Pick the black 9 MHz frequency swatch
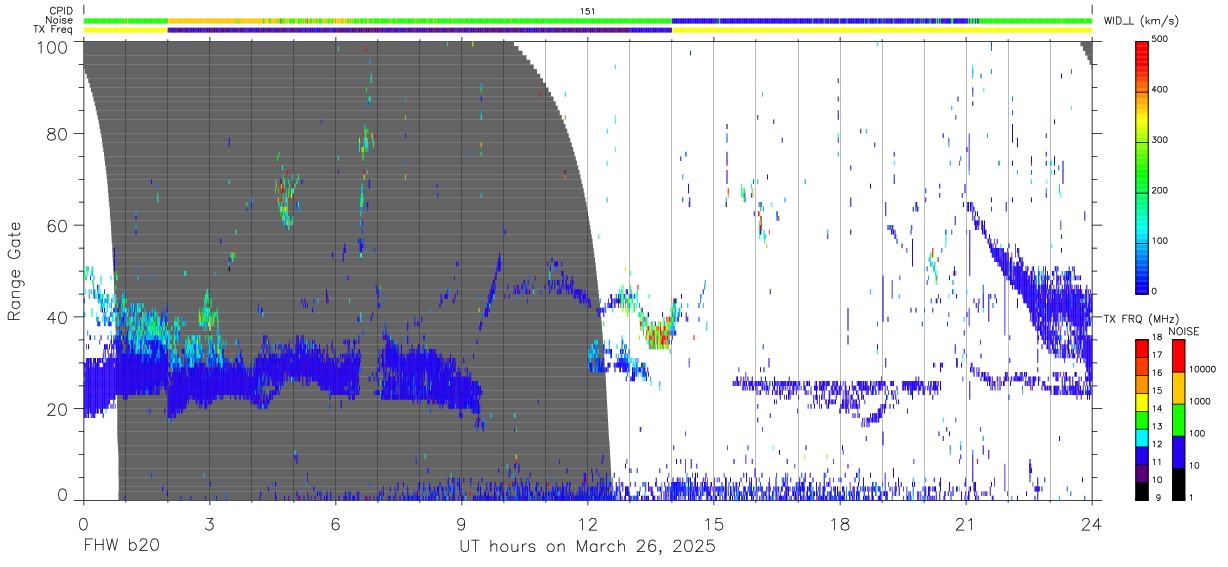This screenshot has height=567, width=1228. click(1141, 492)
